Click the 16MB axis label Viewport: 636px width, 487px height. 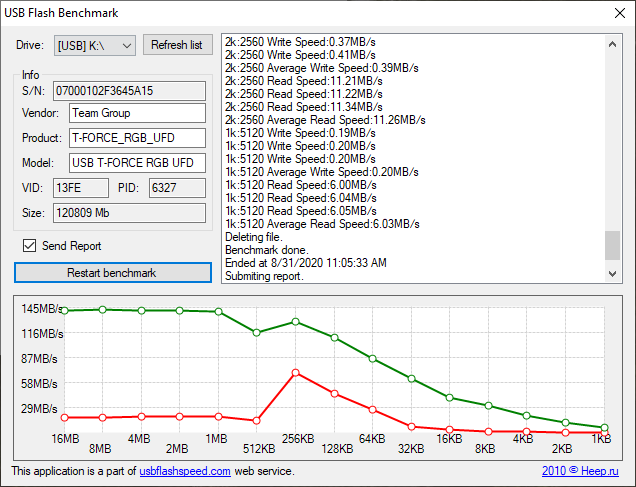coord(65,438)
